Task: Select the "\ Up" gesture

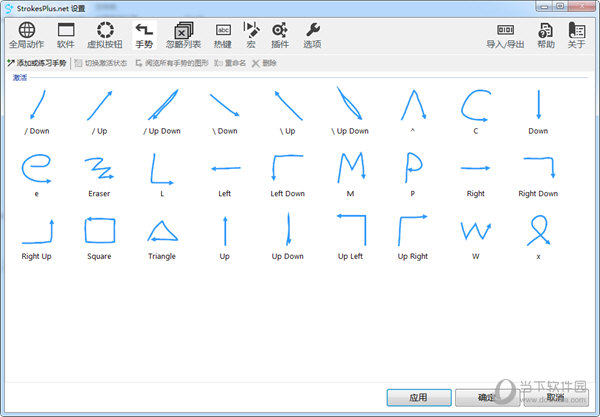Action: click(x=287, y=111)
